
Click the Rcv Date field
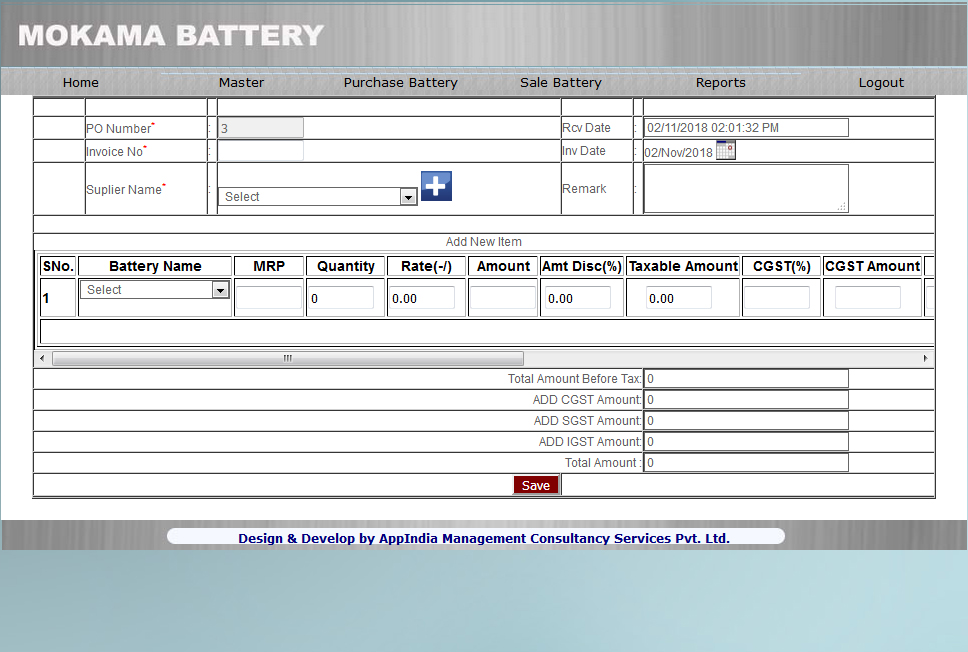746,128
